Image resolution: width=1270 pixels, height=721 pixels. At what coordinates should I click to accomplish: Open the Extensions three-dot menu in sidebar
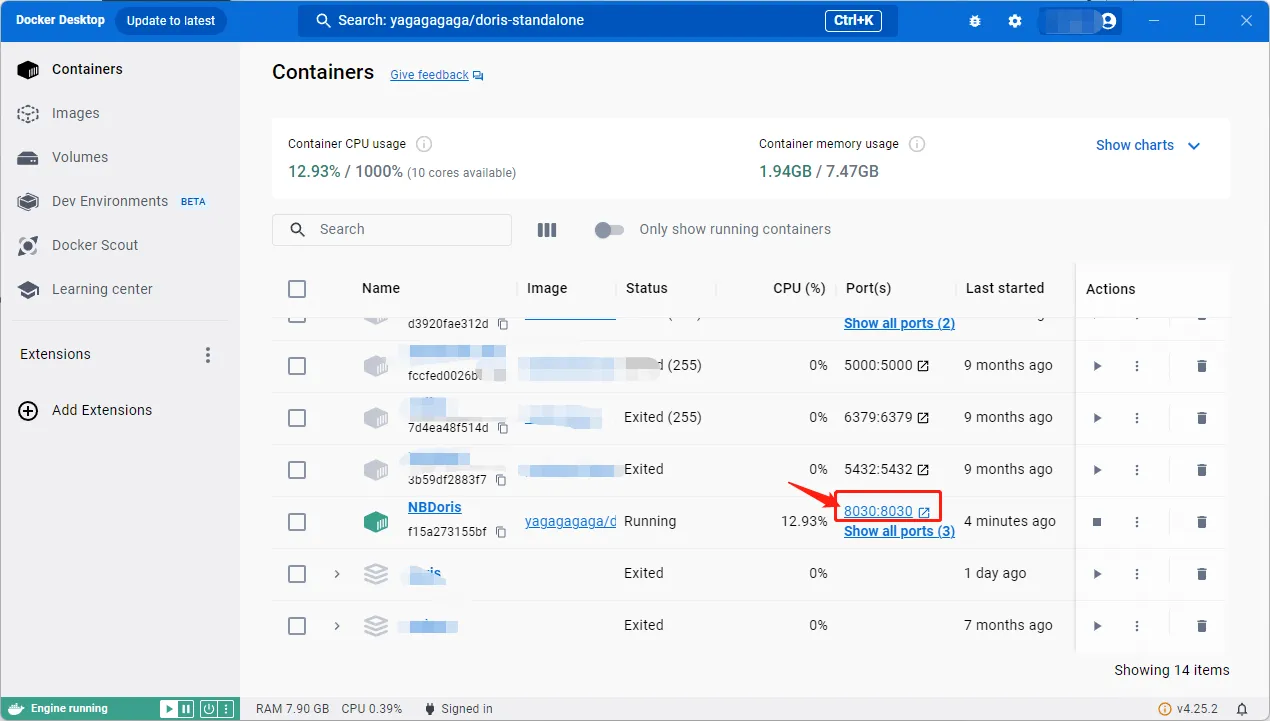[x=208, y=355]
